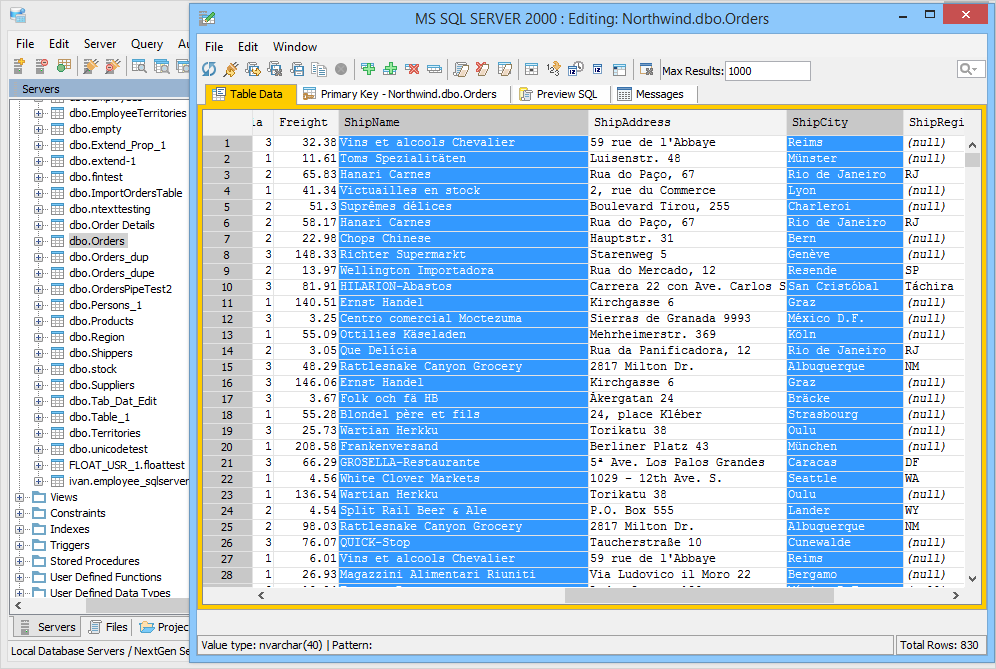Click the add server icon in main window
The image size is (996, 669).
pos(19,65)
